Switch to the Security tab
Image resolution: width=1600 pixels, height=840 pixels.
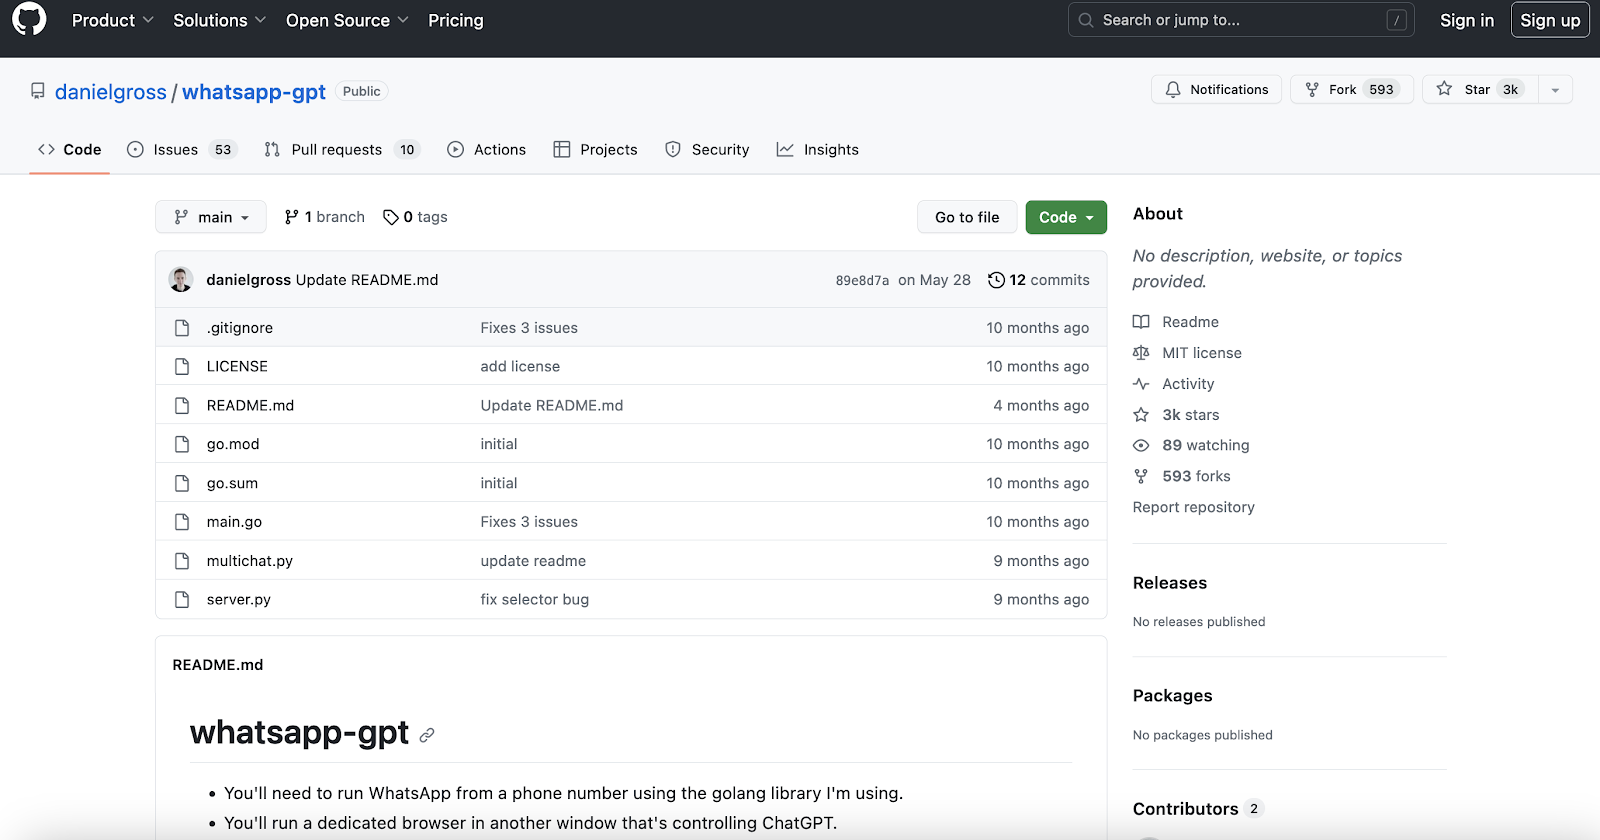(x=707, y=150)
